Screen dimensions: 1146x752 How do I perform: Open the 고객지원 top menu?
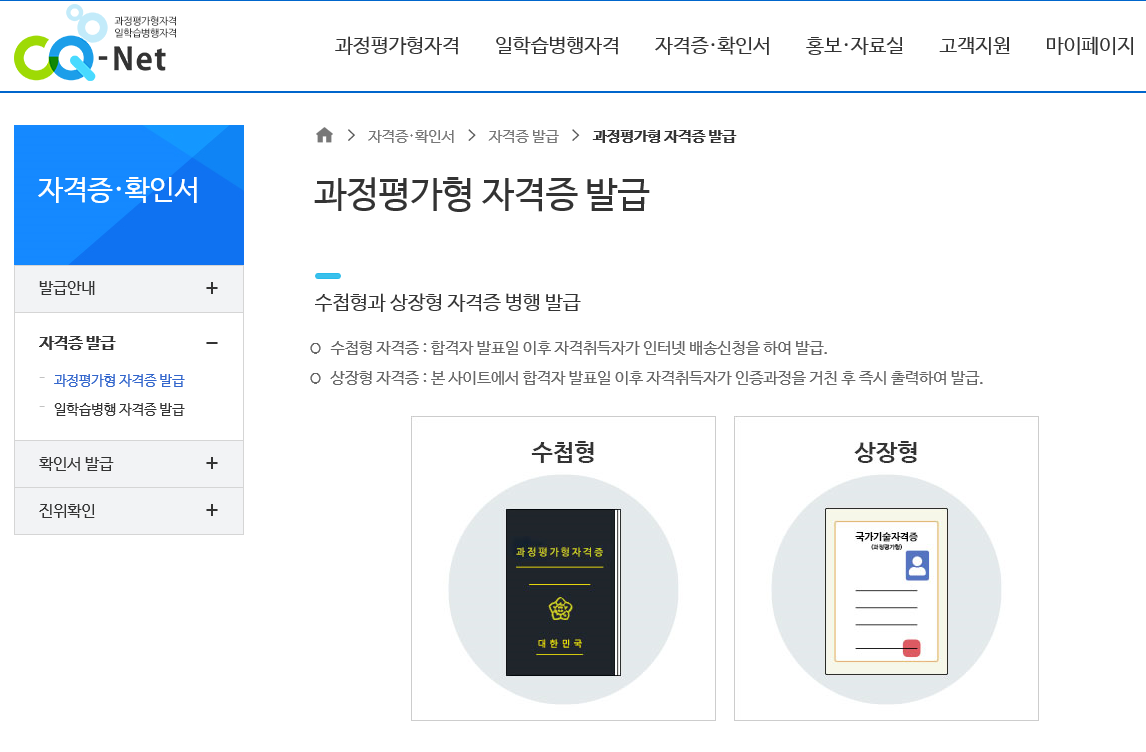click(975, 45)
